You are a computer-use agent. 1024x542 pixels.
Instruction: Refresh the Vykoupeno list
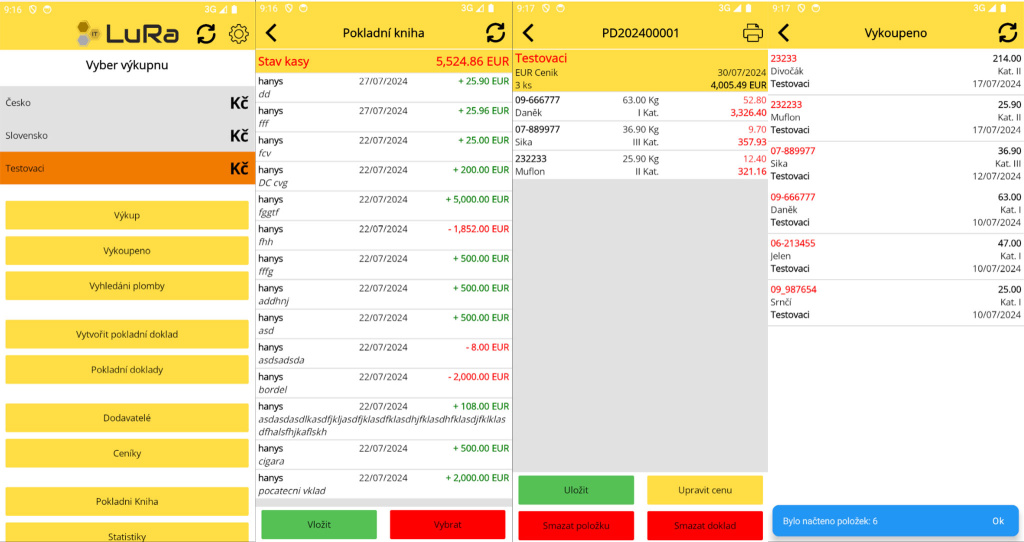click(x=1007, y=33)
